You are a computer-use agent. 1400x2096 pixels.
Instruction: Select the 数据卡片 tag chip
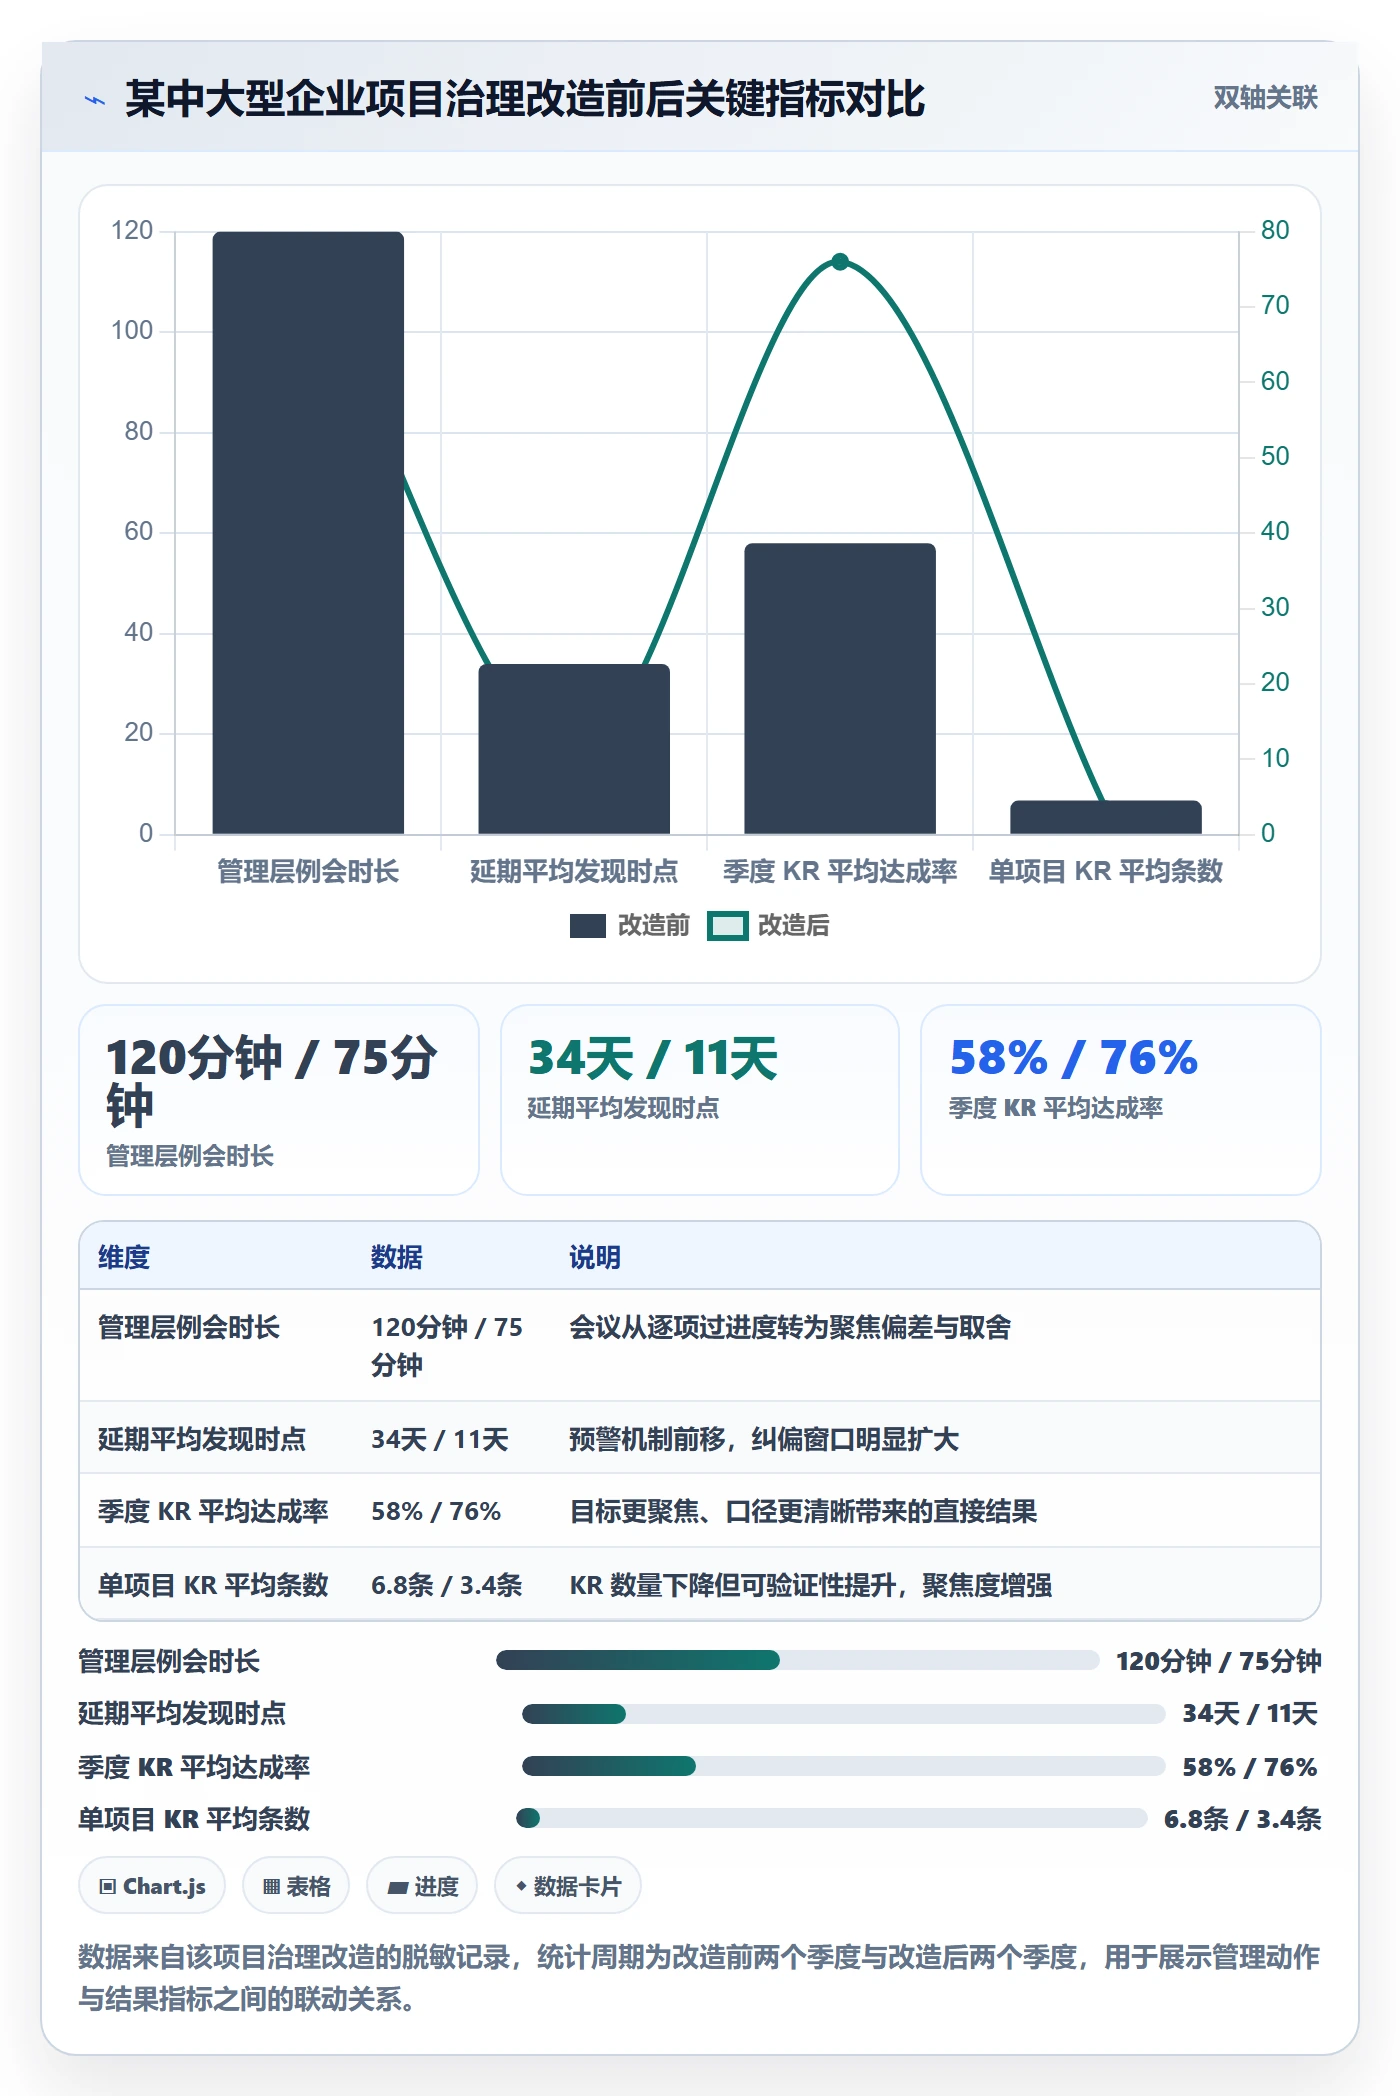pyautogui.click(x=568, y=1886)
